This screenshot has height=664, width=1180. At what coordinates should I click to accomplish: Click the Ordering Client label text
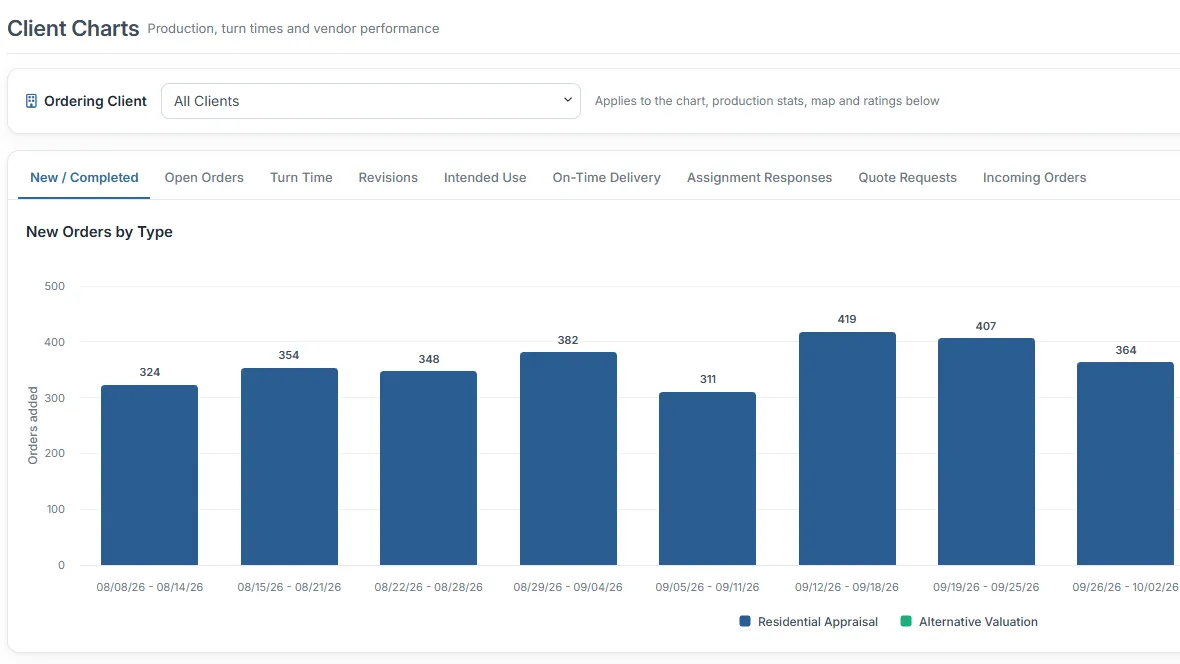95,101
